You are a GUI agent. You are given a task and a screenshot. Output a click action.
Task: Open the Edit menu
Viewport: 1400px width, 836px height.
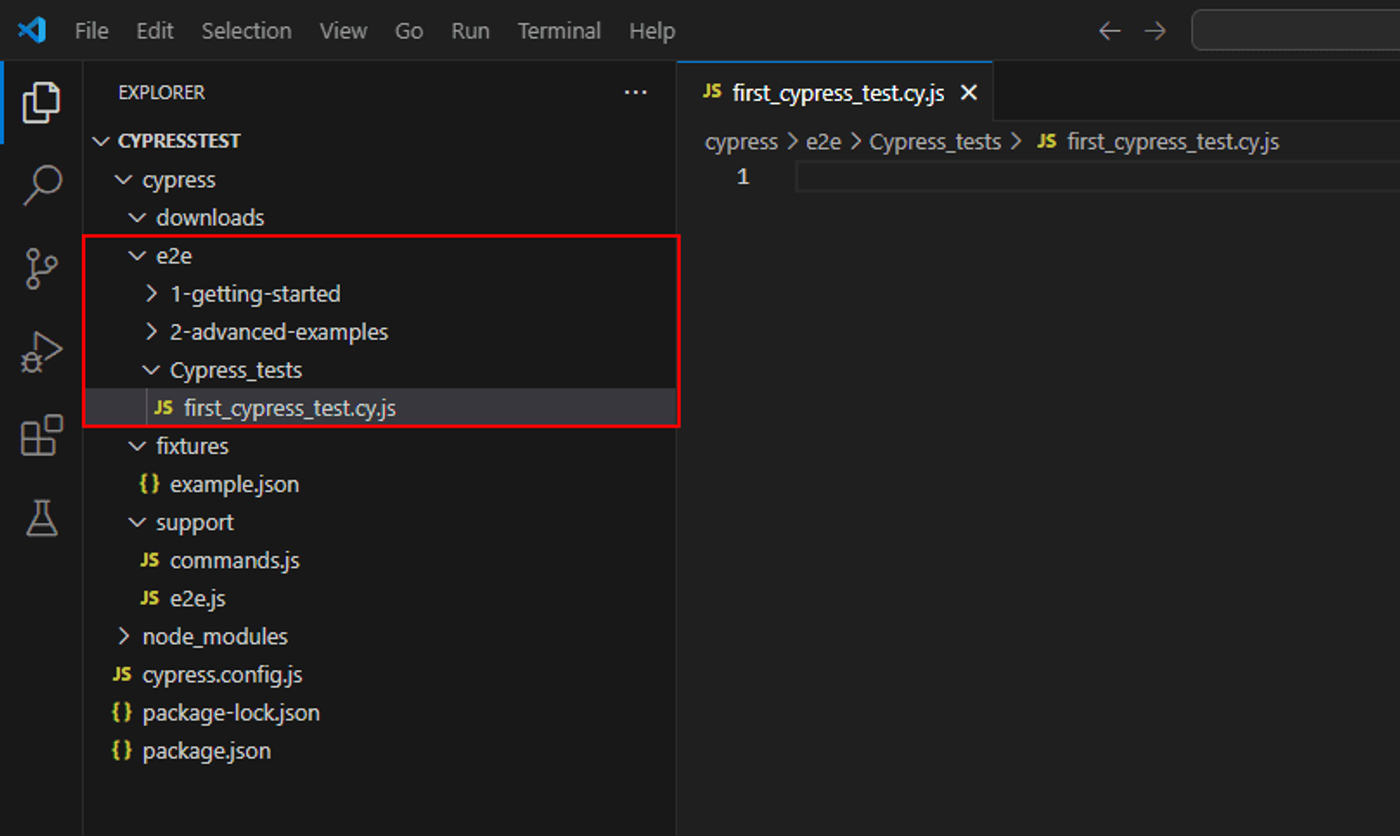pyautogui.click(x=155, y=31)
